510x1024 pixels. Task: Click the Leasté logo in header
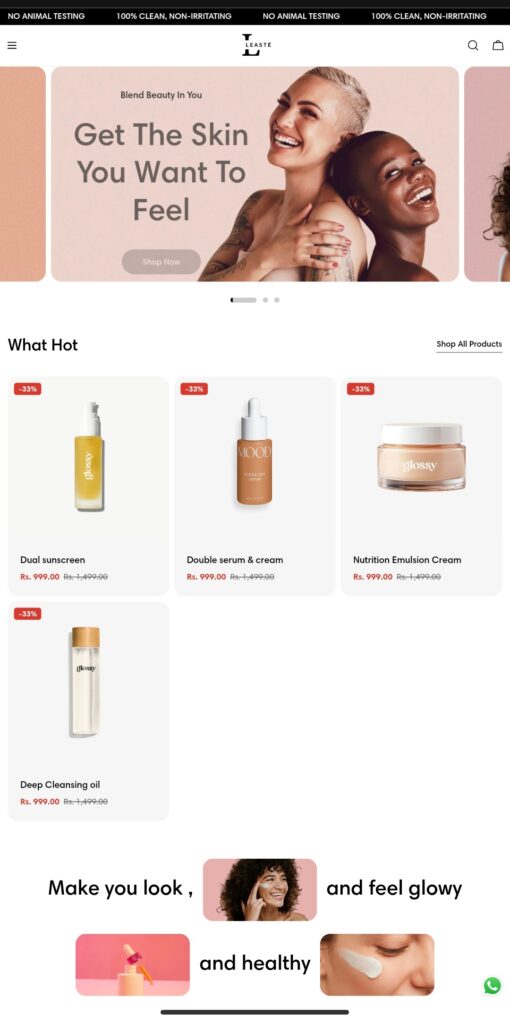click(x=255, y=45)
